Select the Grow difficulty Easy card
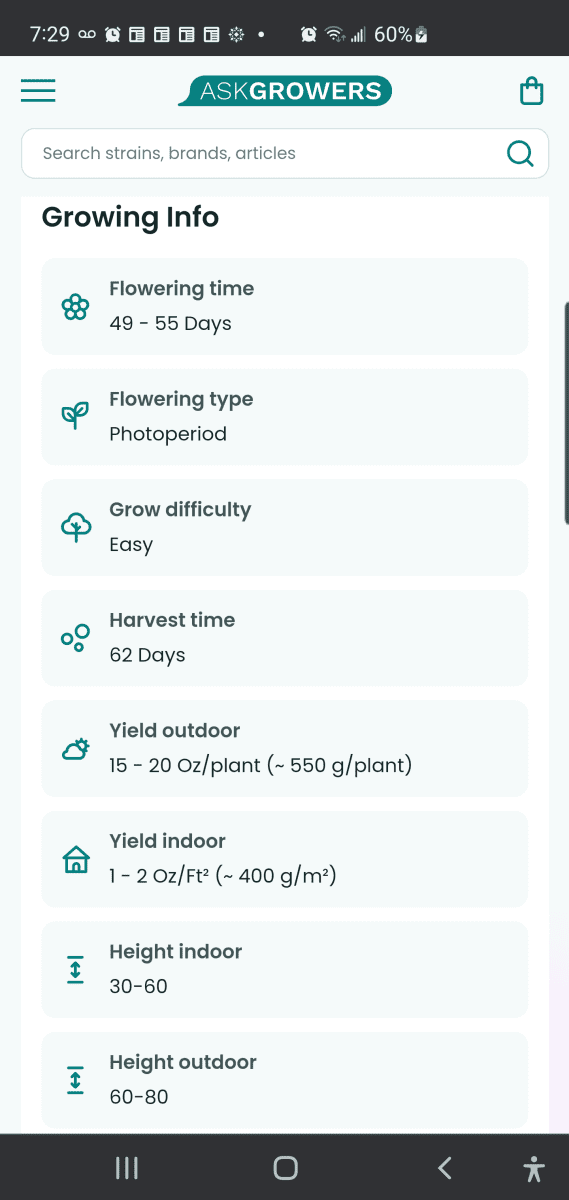Image resolution: width=569 pixels, height=1200 pixels. [x=285, y=527]
